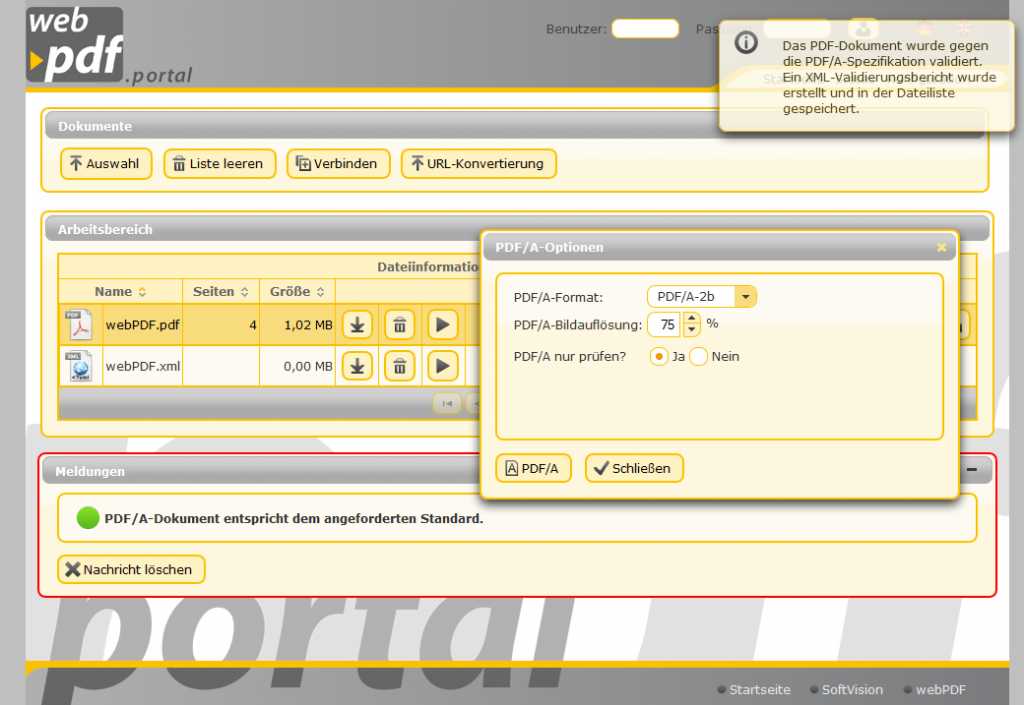1024x705 pixels.
Task: Switch language using the British flag icon
Action: click(x=963, y=28)
